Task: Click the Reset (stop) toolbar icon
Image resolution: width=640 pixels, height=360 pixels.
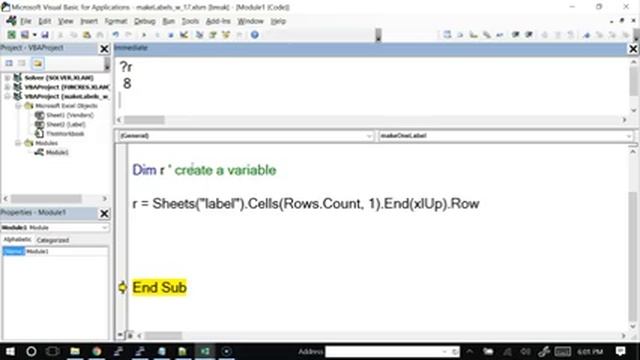Action: pyautogui.click(x=171, y=35)
